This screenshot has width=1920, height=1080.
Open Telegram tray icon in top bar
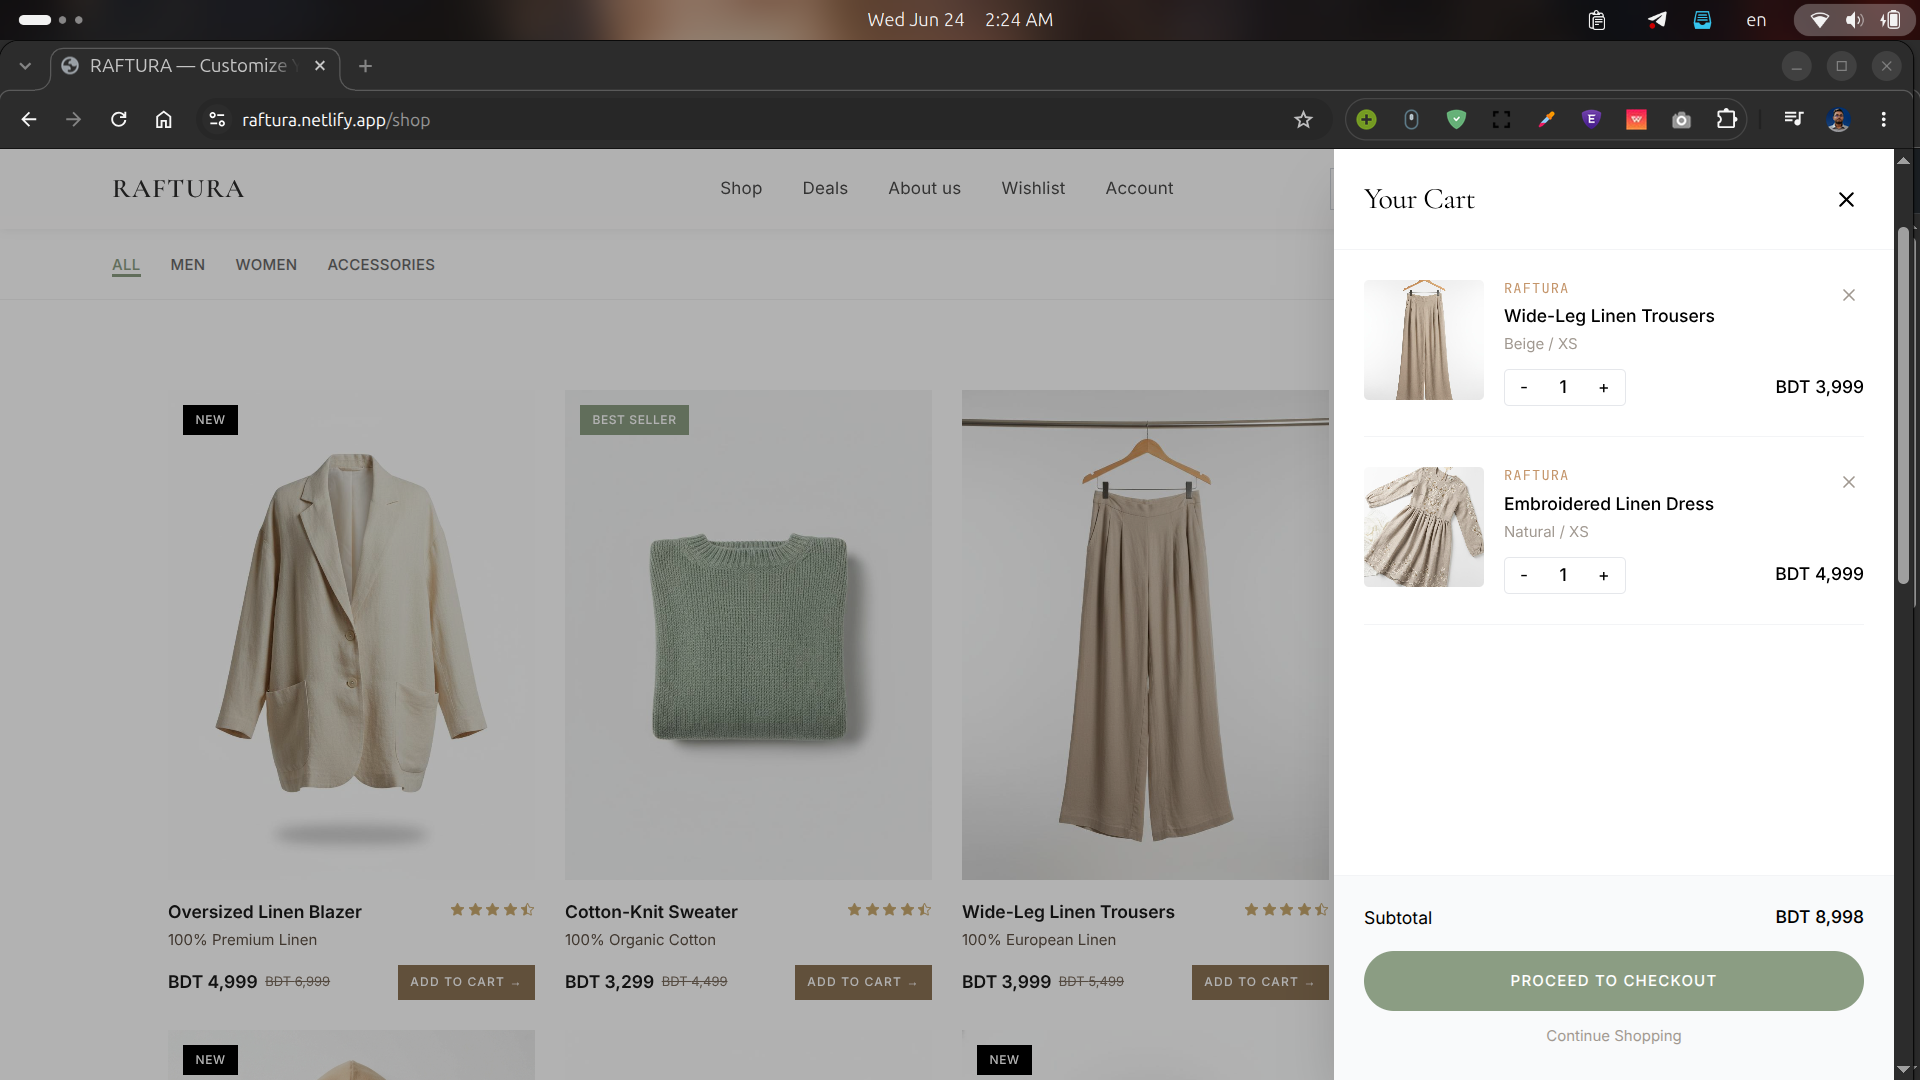[1657, 20]
